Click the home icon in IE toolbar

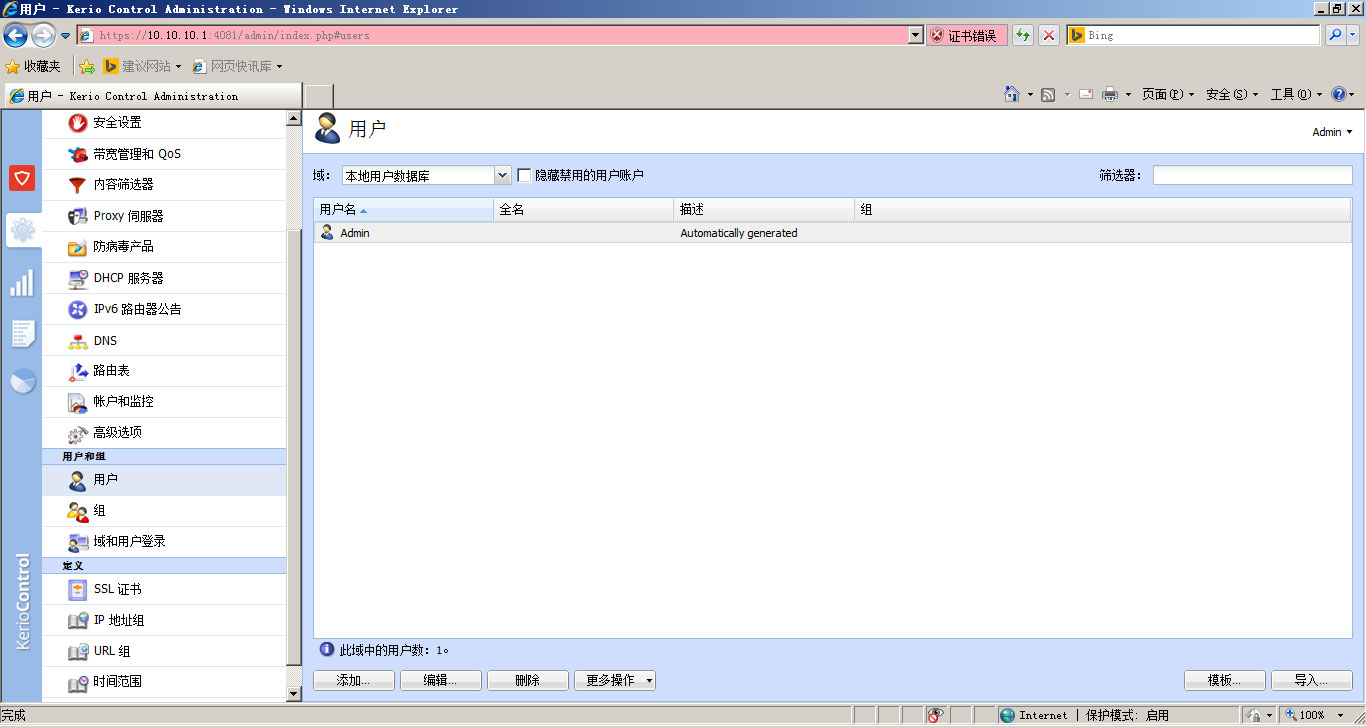pos(1012,94)
